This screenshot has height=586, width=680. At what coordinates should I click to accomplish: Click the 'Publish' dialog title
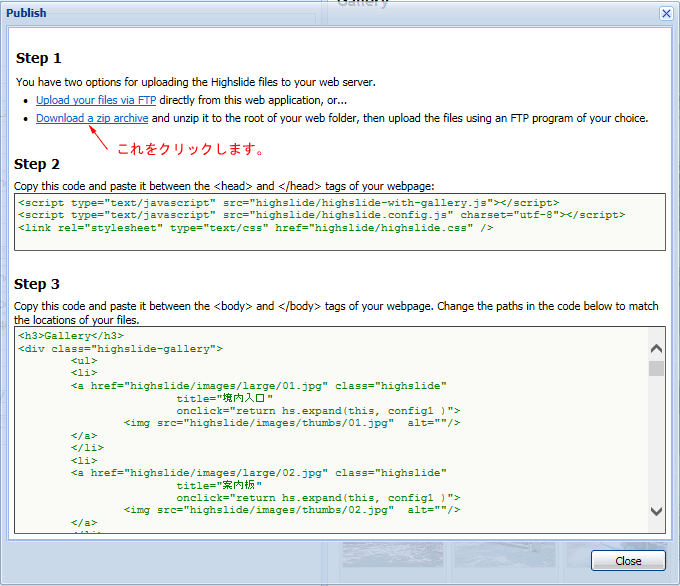pos(26,13)
